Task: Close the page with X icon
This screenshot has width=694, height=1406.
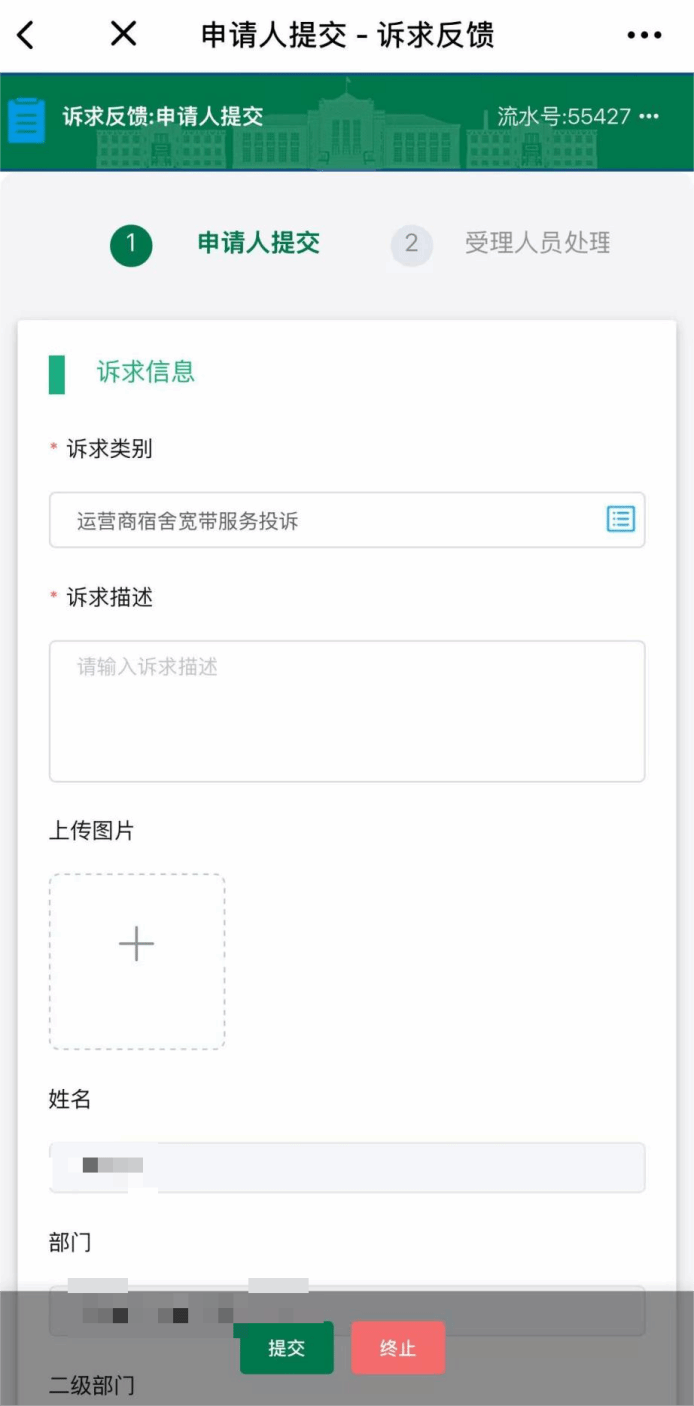Action: pyautogui.click(x=123, y=35)
